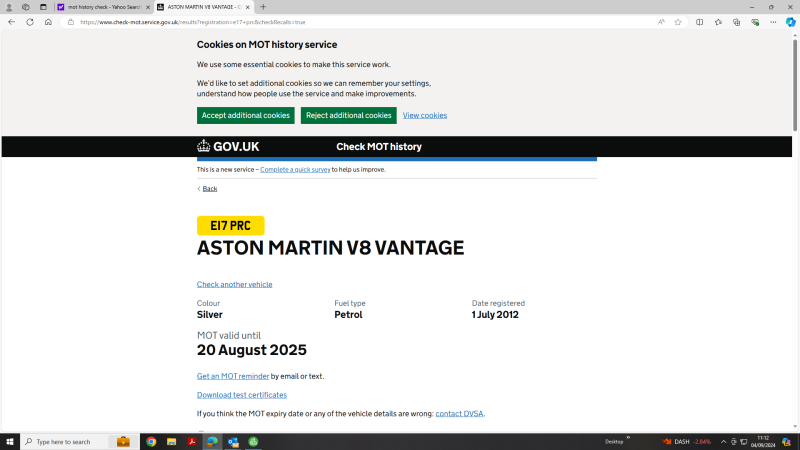Go to browser home page
The image size is (800, 450).
click(x=48, y=22)
